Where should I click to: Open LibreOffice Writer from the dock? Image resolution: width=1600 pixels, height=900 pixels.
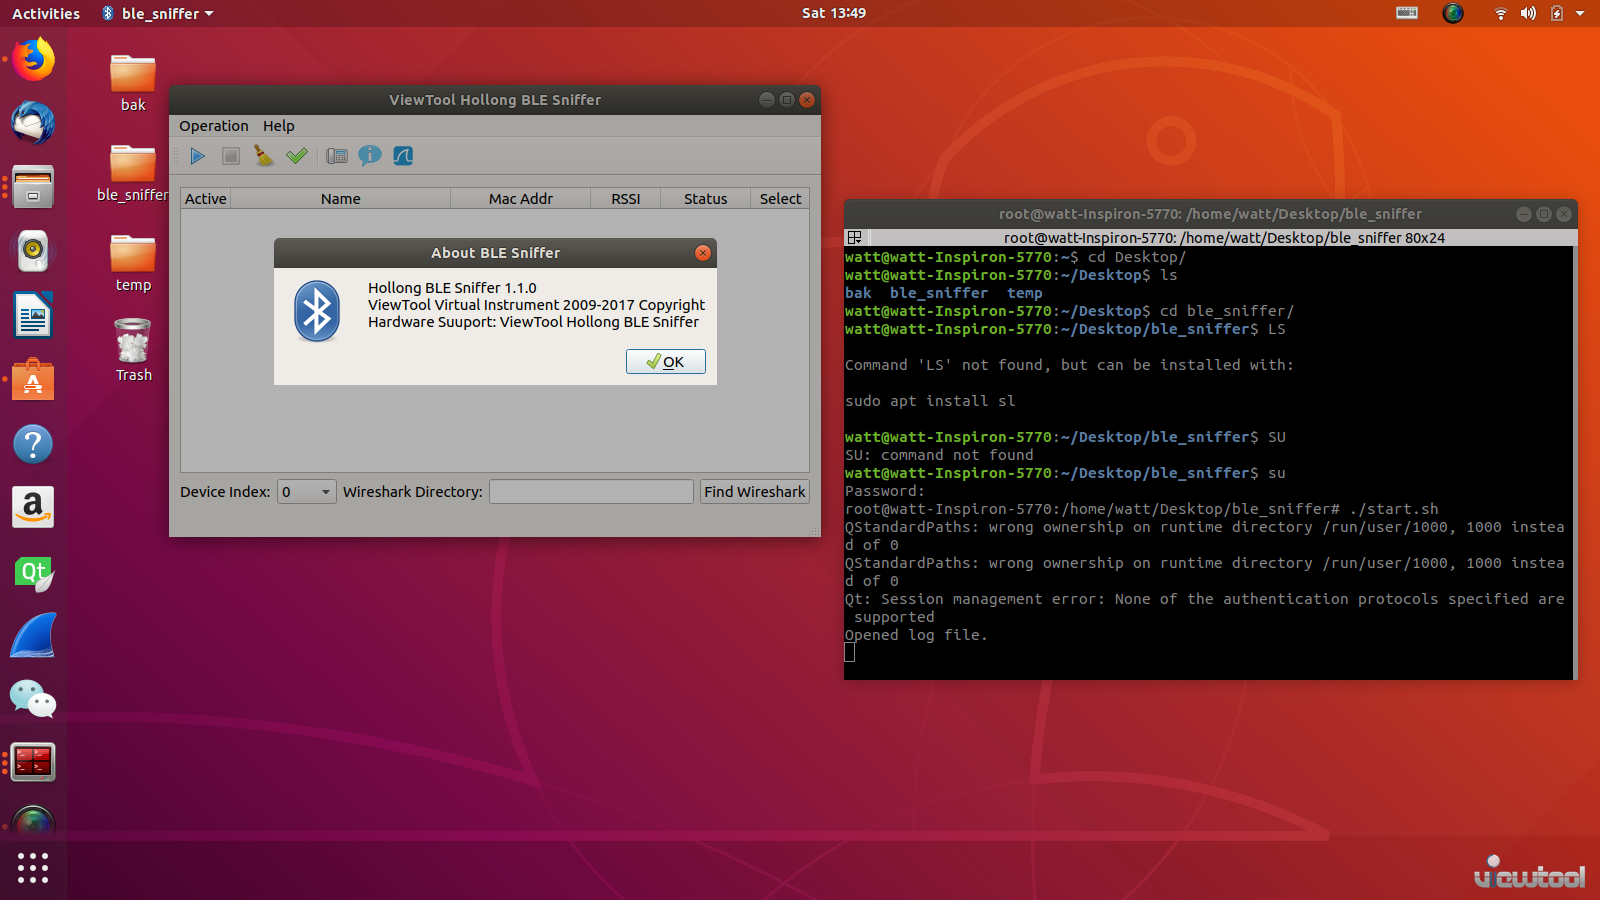coord(33,316)
